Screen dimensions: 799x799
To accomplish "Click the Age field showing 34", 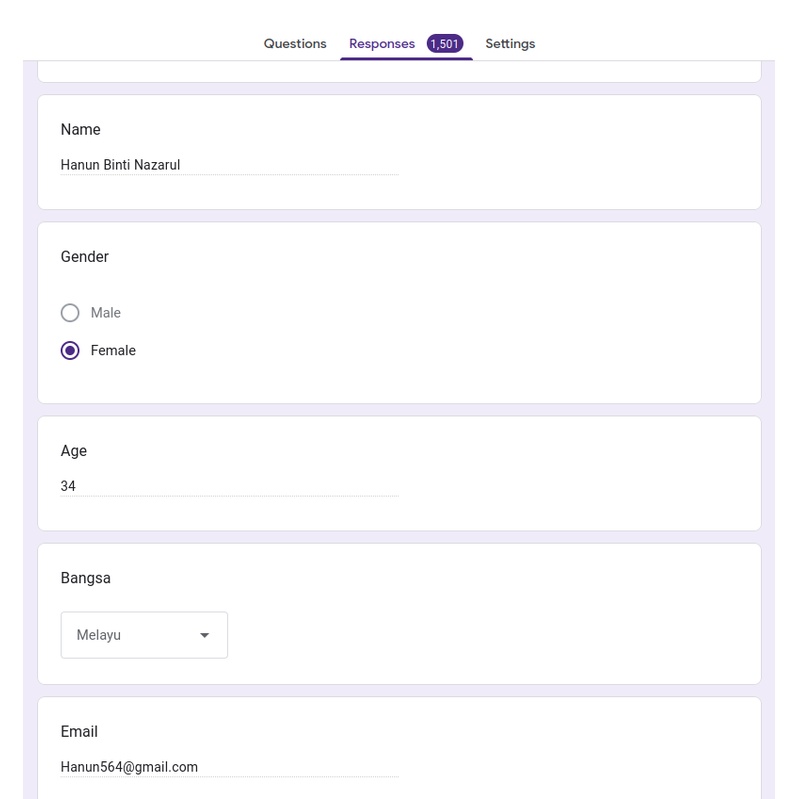I will 229,486.
